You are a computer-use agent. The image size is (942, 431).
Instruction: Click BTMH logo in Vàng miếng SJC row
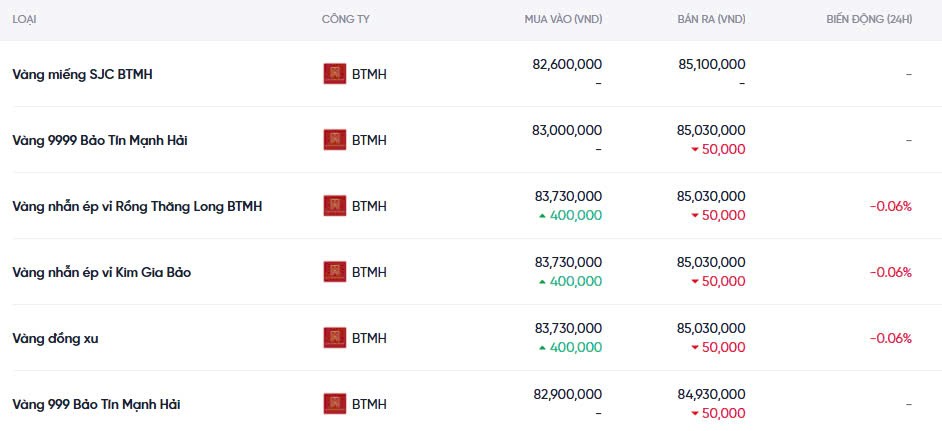pyautogui.click(x=335, y=74)
